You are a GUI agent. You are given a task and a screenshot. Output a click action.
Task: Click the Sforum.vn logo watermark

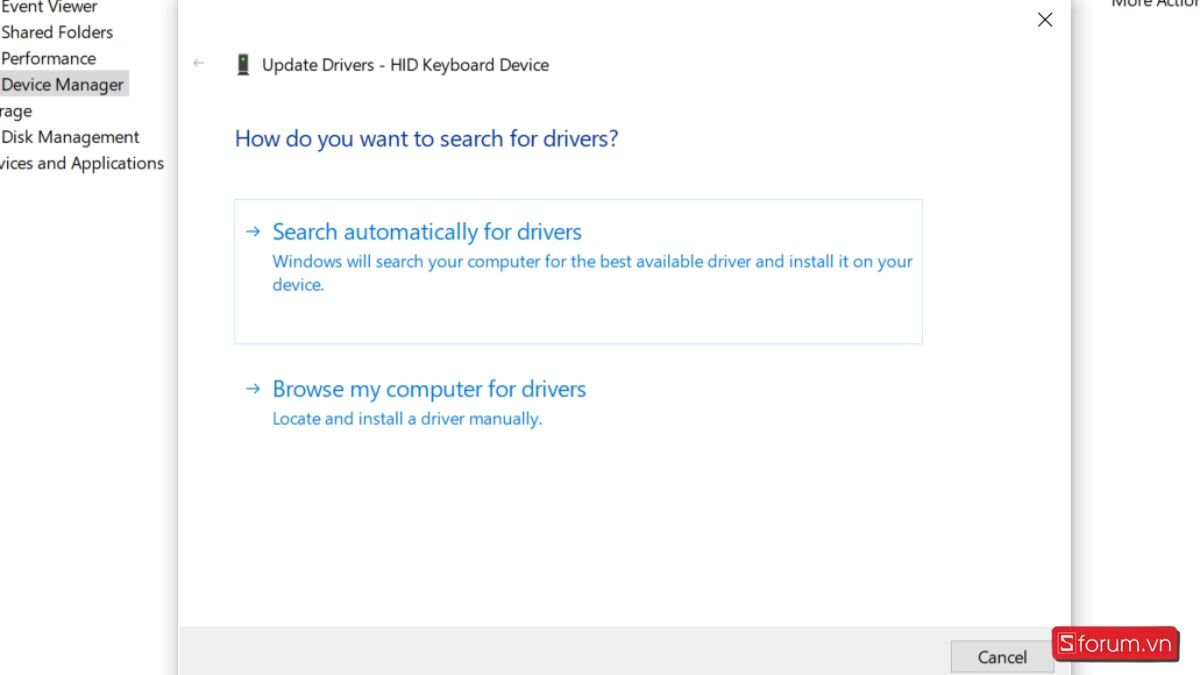(1116, 645)
